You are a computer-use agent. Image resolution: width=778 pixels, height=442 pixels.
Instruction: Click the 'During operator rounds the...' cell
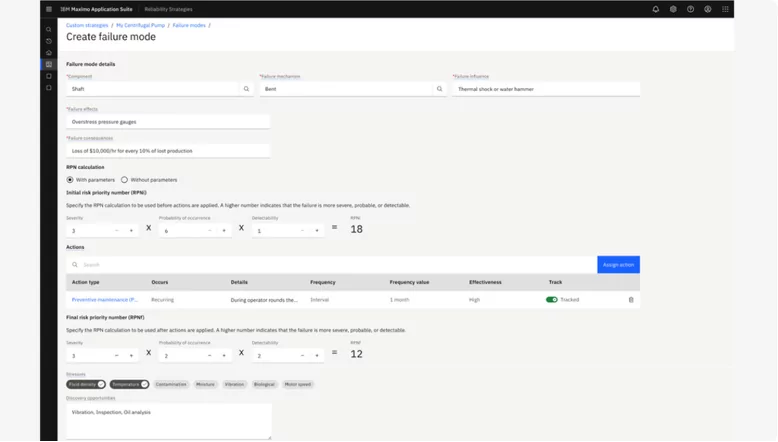[x=264, y=300]
